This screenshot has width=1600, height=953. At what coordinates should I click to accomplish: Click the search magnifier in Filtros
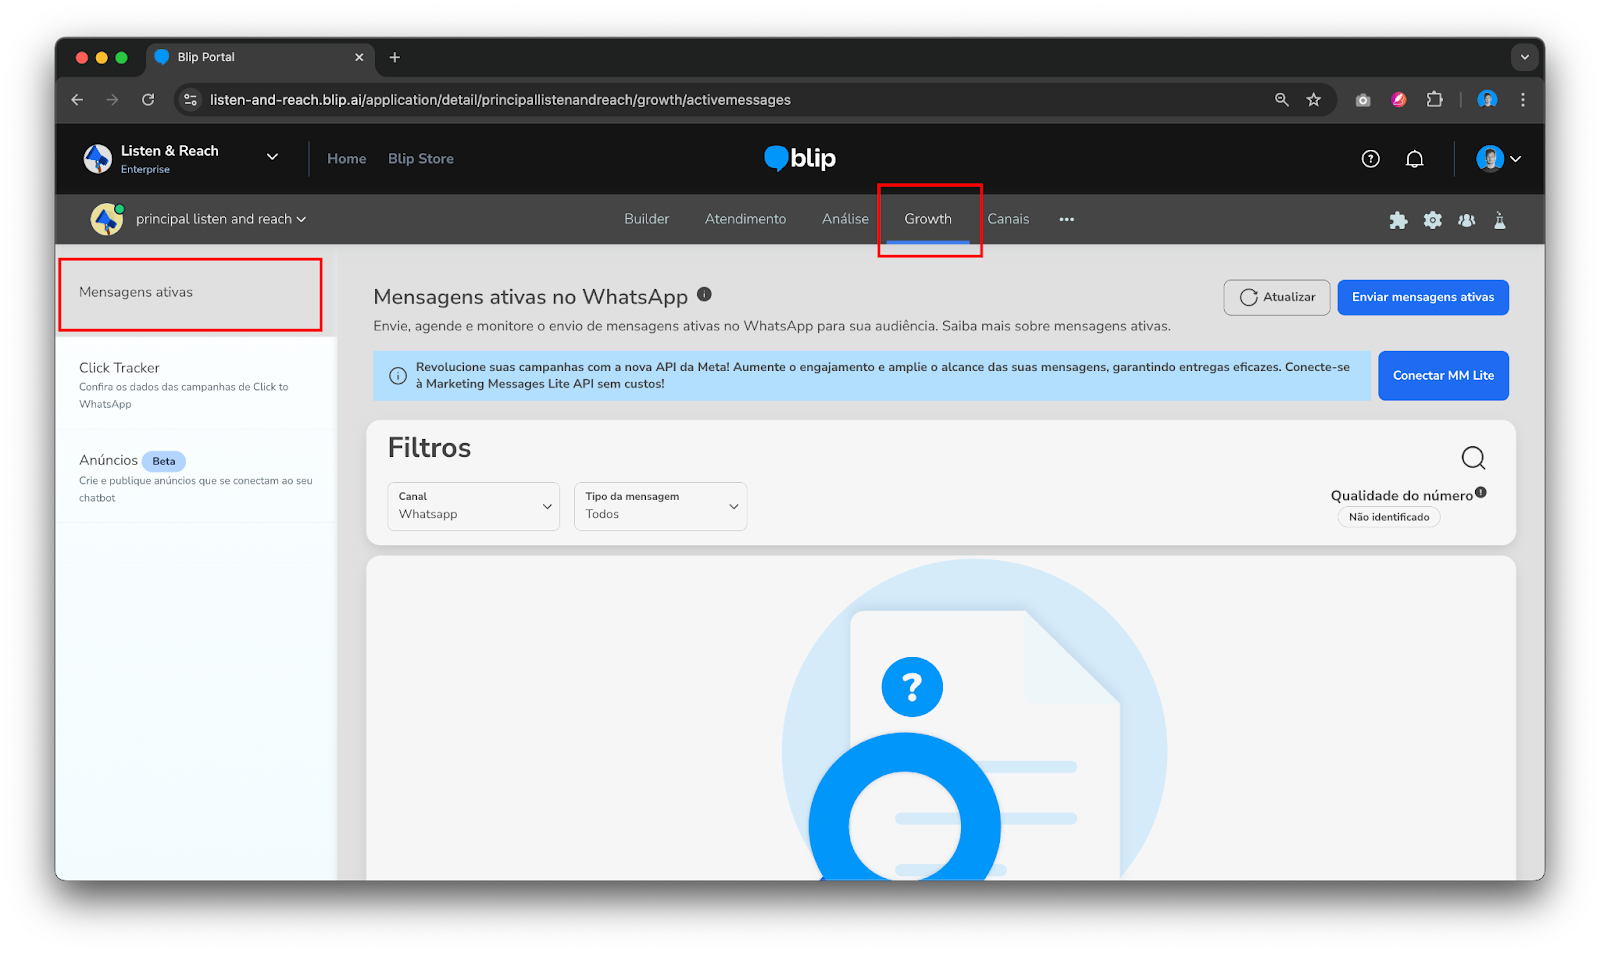pos(1473,458)
